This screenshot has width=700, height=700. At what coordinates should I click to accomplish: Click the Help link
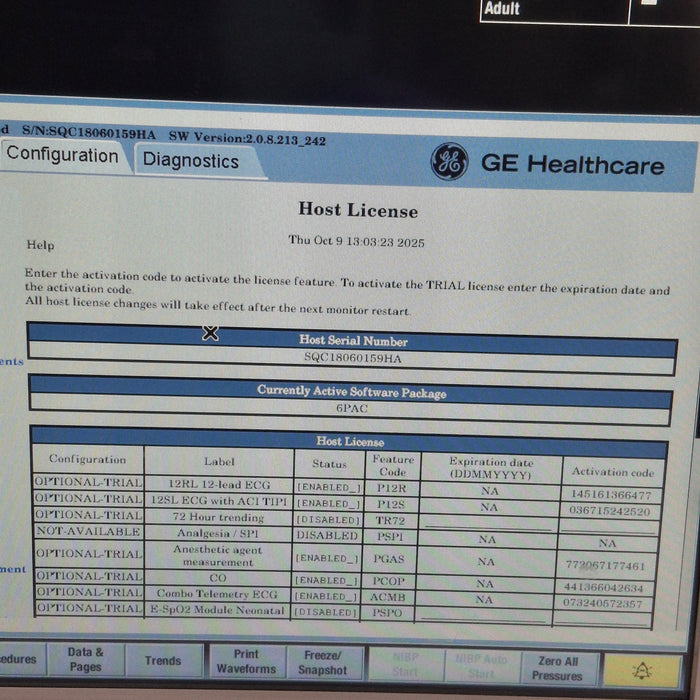coord(40,245)
